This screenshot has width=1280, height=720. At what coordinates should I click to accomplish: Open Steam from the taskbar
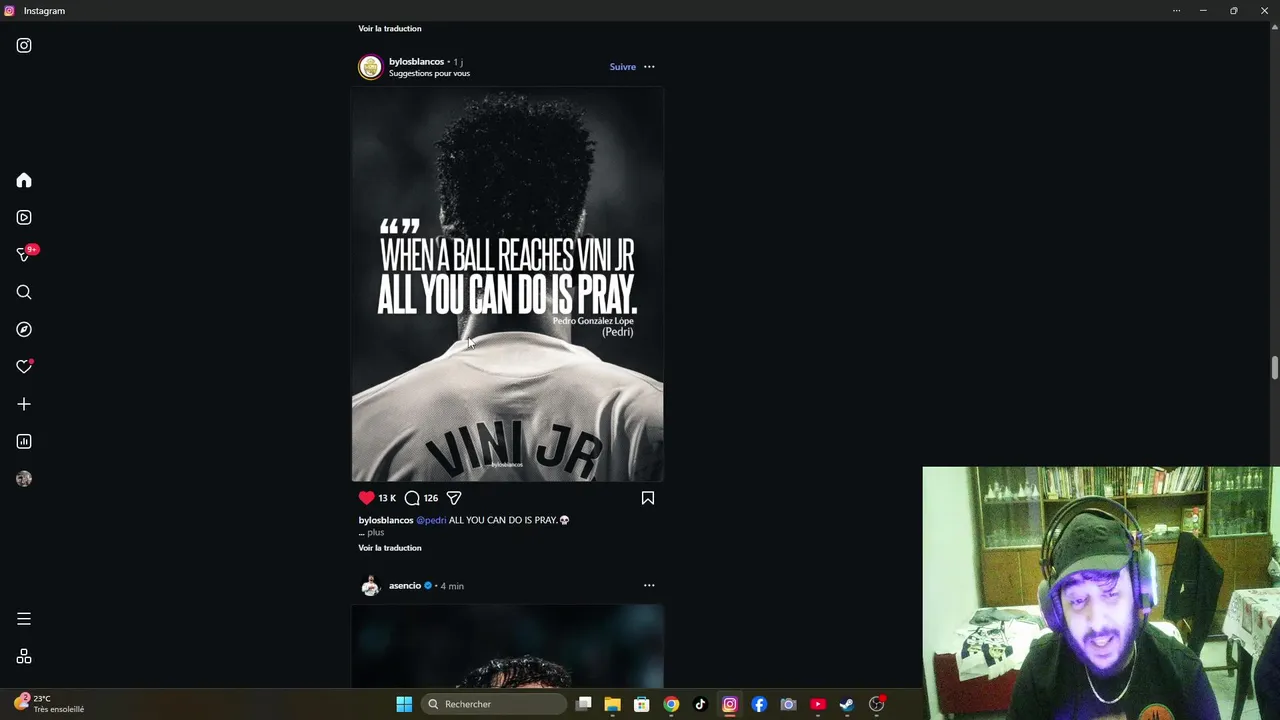click(847, 704)
